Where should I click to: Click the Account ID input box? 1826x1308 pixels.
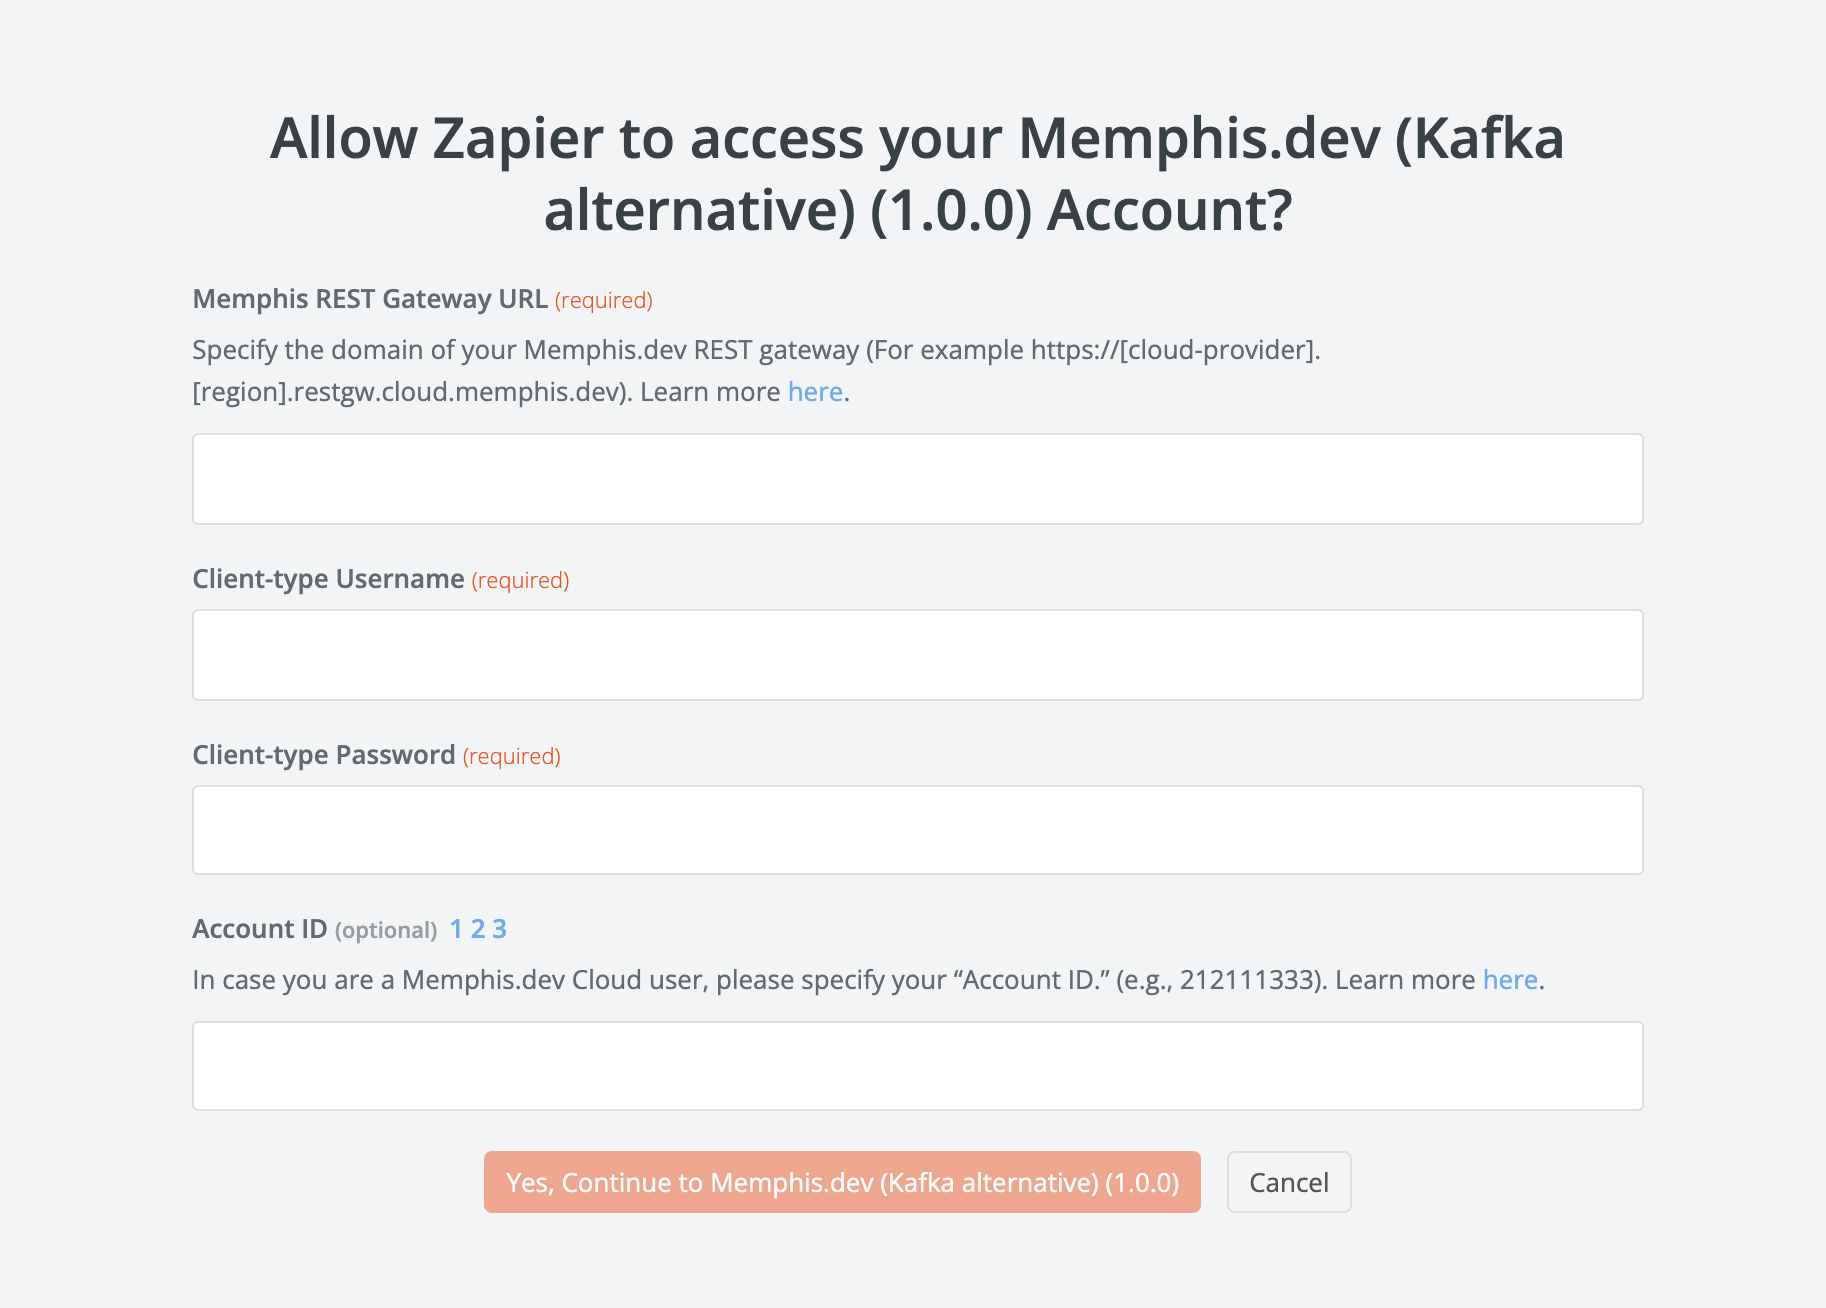tap(917, 1066)
